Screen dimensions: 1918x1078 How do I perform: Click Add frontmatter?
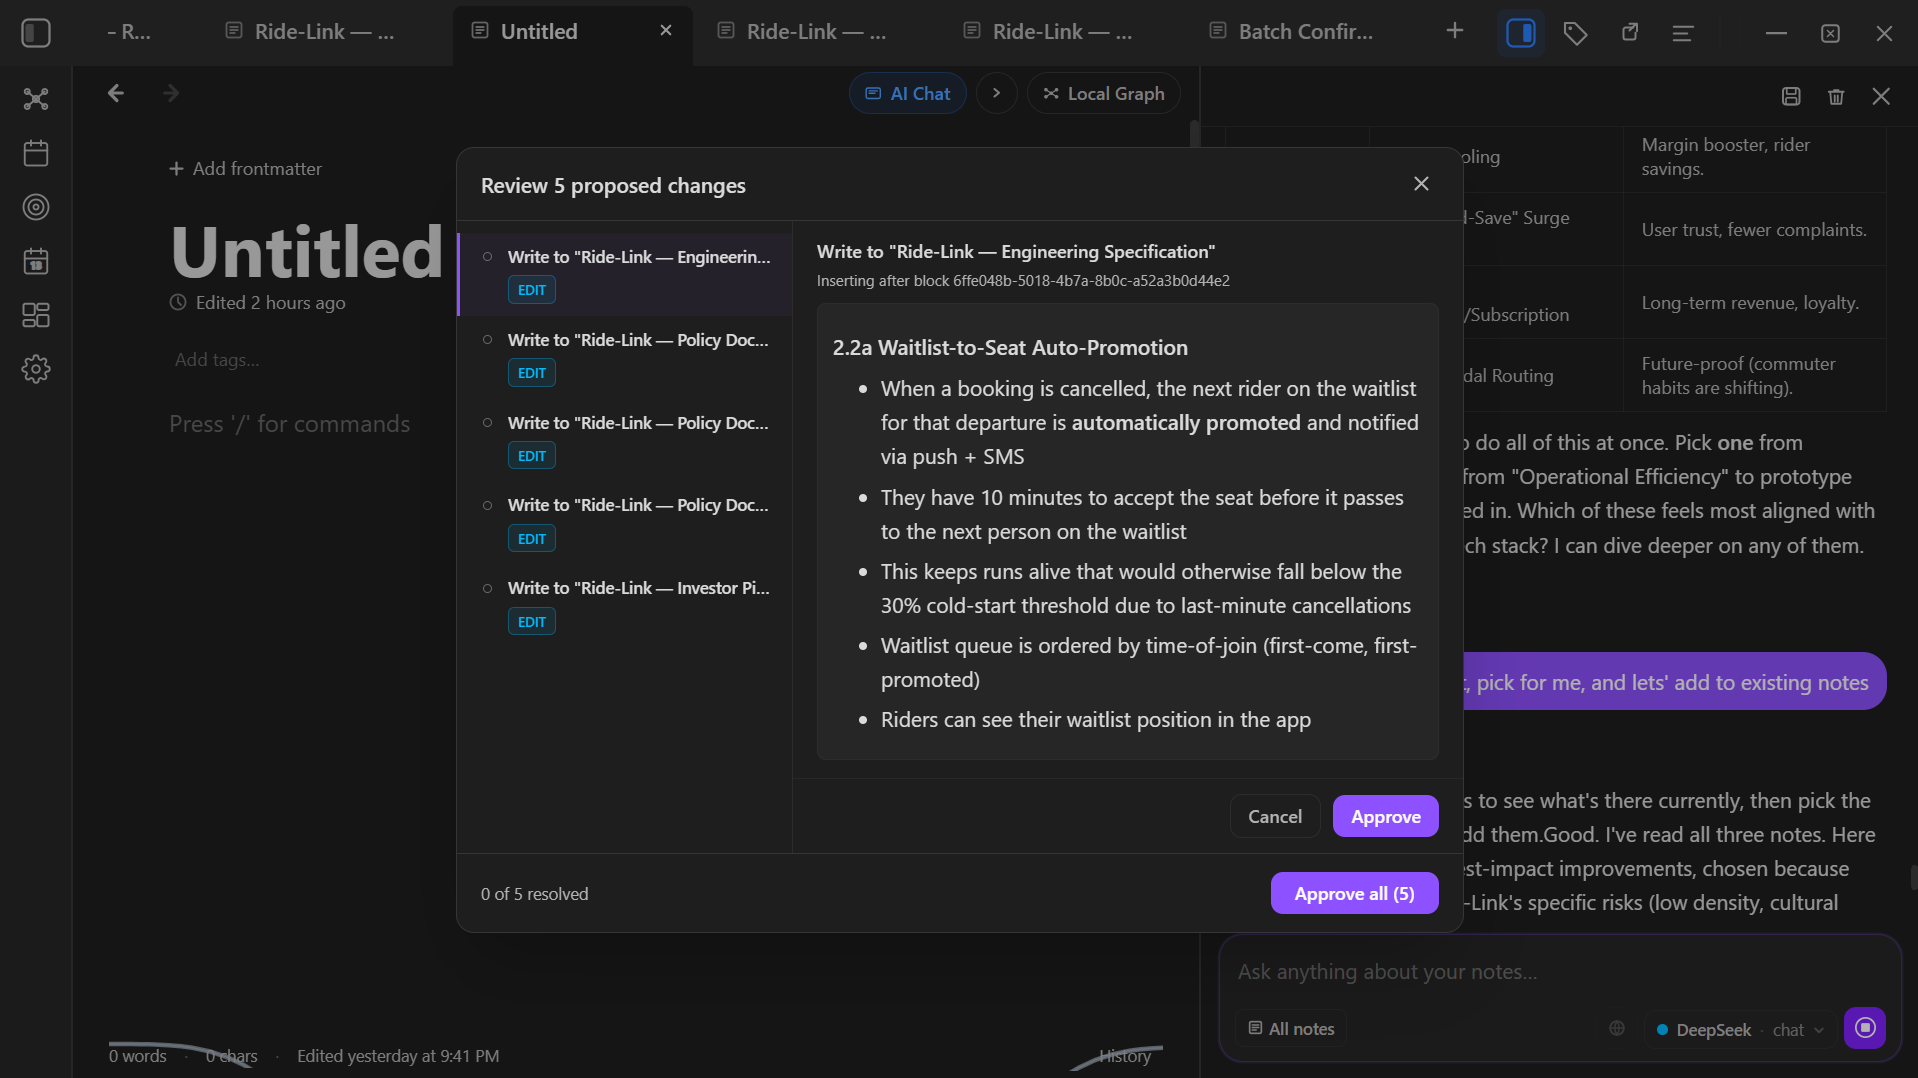tap(246, 169)
